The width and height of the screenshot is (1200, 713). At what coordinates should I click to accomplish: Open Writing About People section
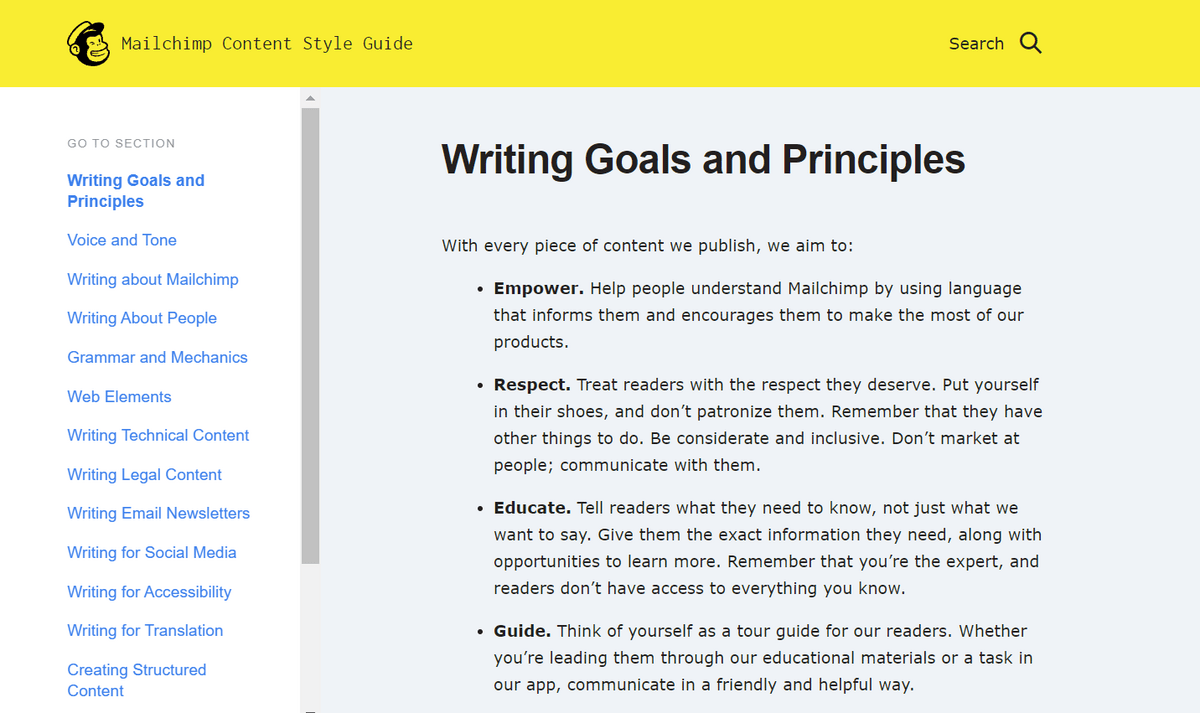pyautogui.click(x=142, y=318)
